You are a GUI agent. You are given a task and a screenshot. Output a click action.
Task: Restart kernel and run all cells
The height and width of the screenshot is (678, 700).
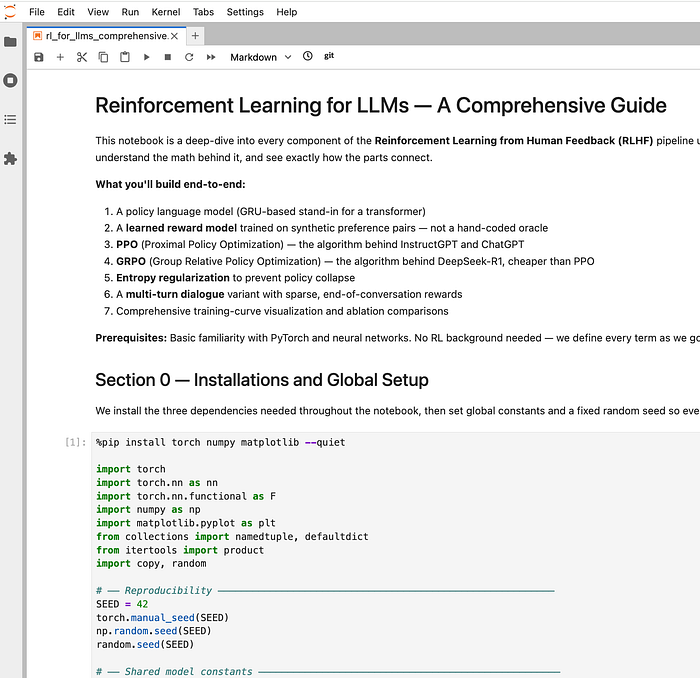[211, 57]
